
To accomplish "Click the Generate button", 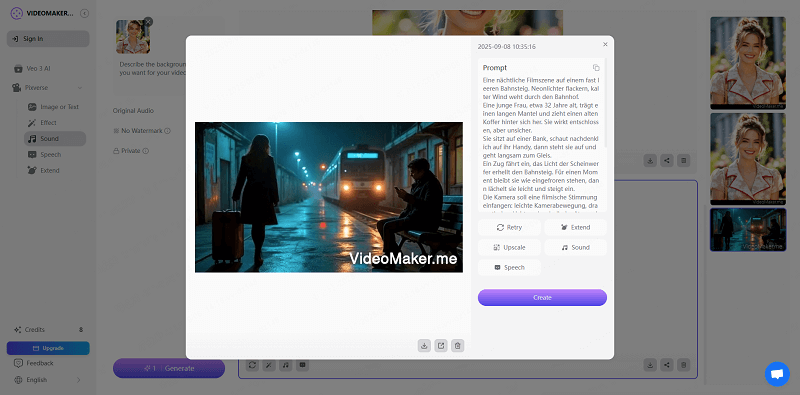I will pos(169,368).
